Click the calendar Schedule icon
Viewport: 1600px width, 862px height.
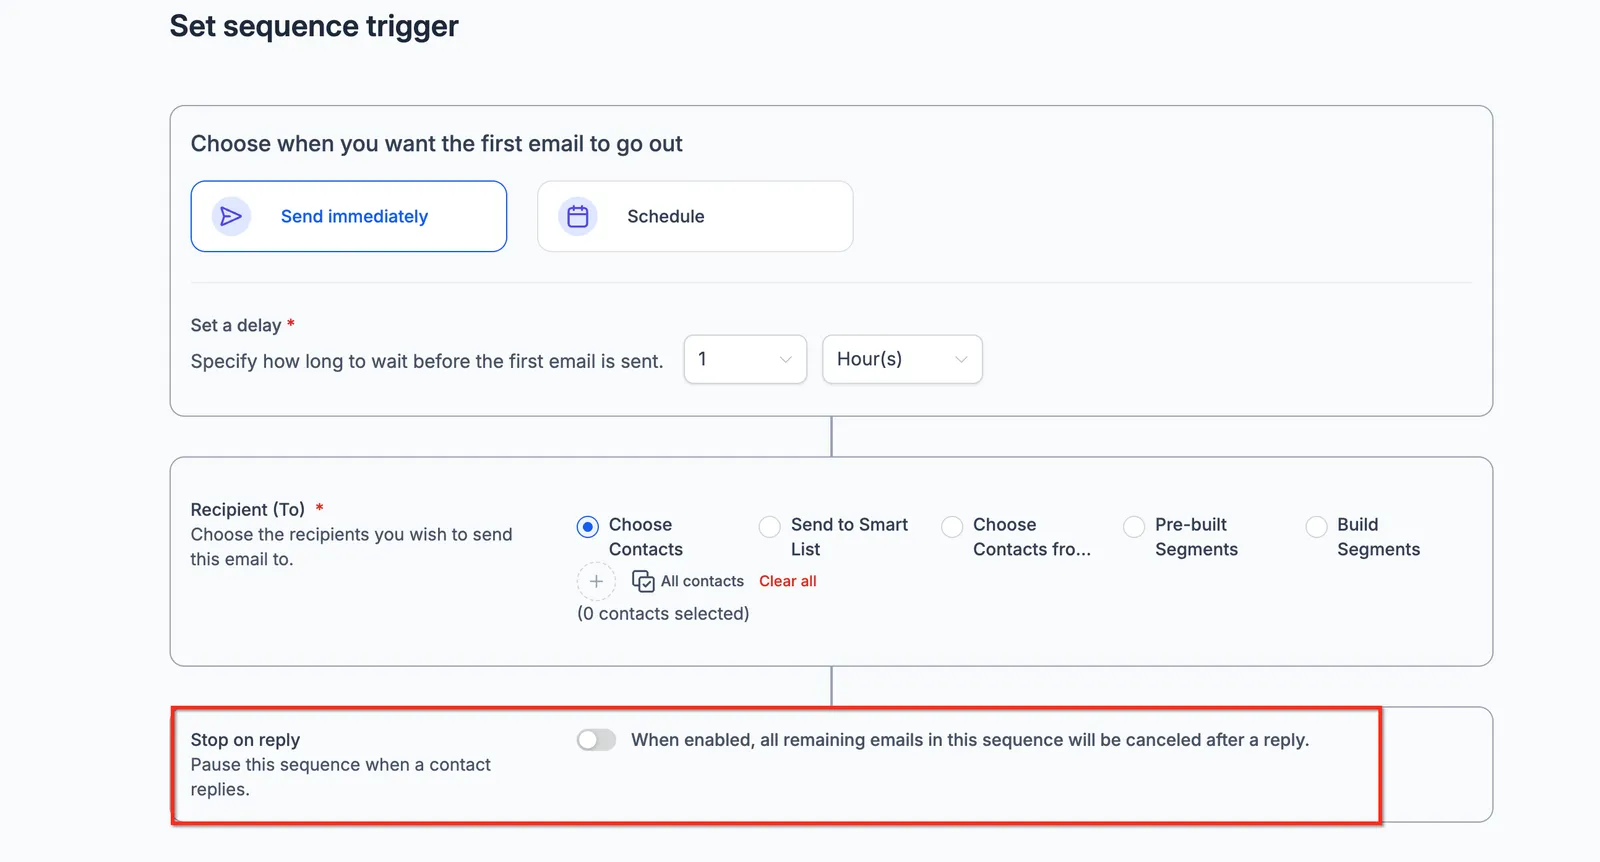pyautogui.click(x=578, y=216)
